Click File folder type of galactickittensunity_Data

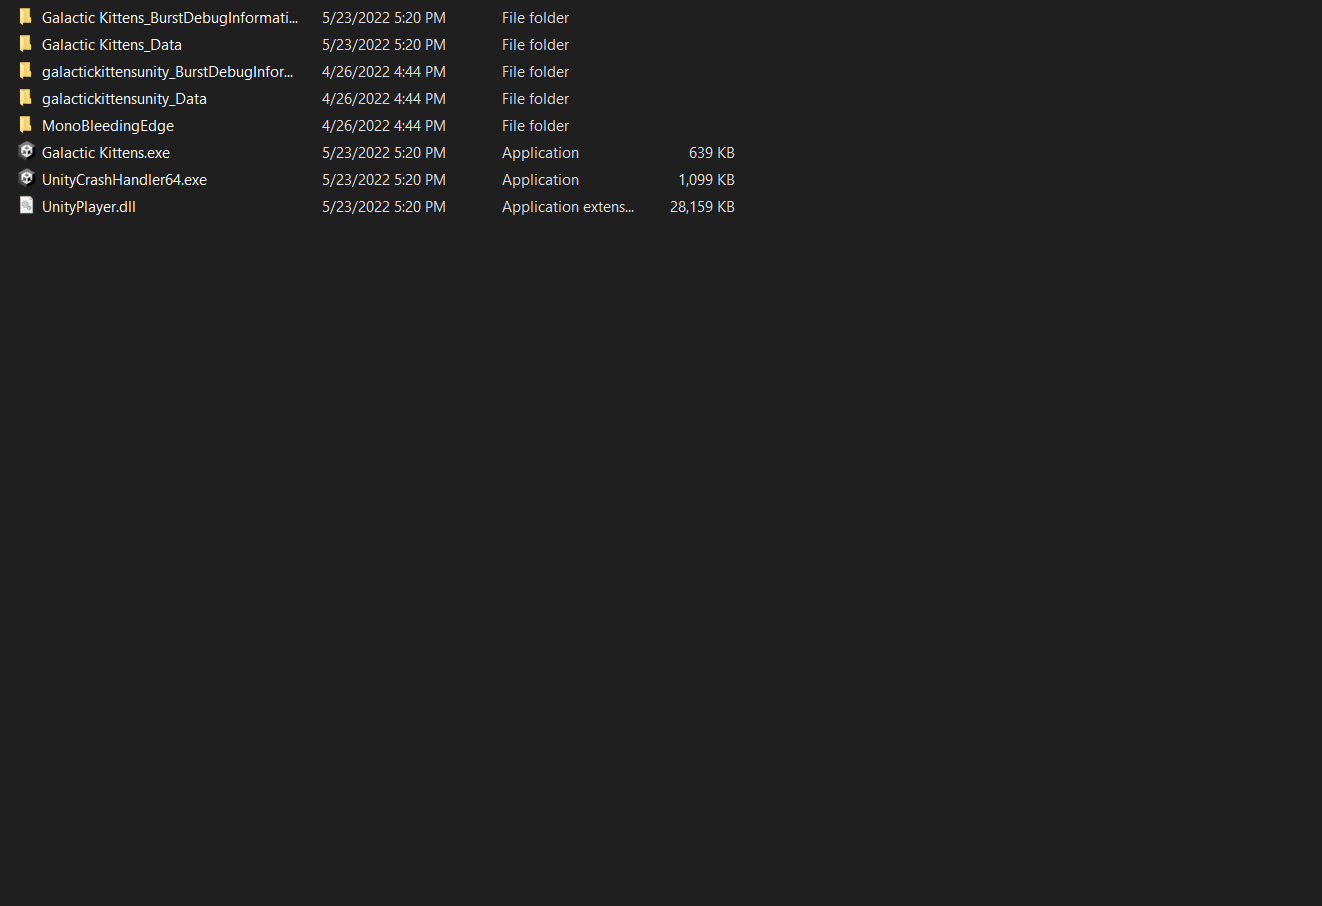tap(536, 99)
